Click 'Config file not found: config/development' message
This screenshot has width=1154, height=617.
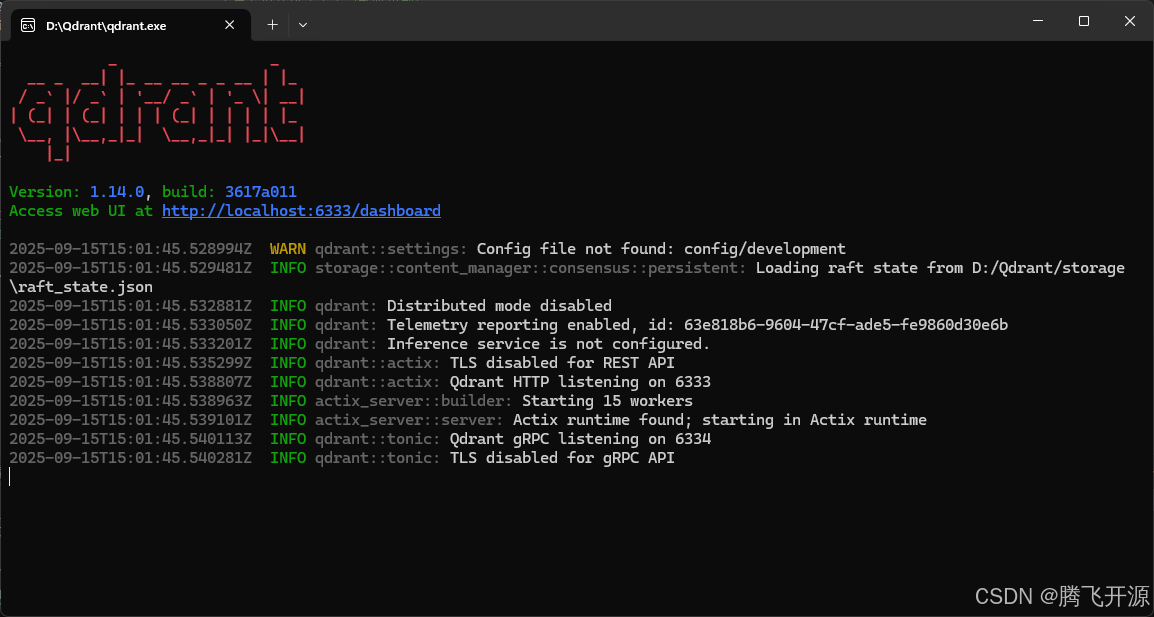click(x=661, y=249)
